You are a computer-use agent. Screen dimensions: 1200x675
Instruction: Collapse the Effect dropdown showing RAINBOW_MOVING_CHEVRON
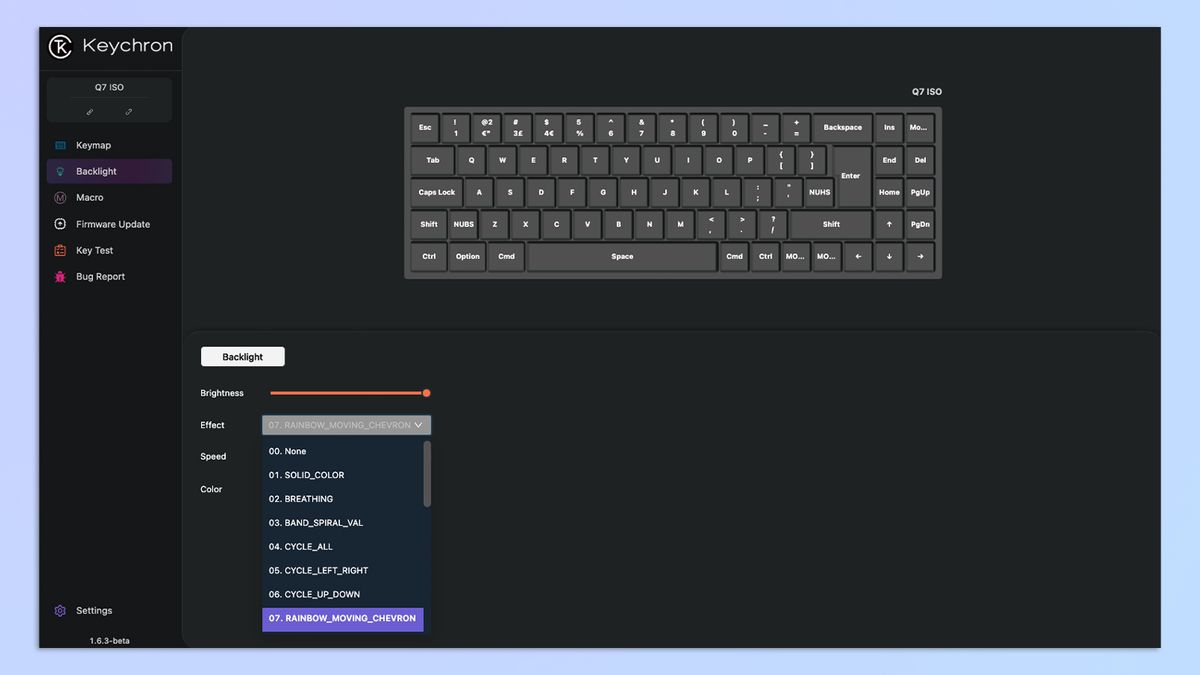tap(346, 425)
